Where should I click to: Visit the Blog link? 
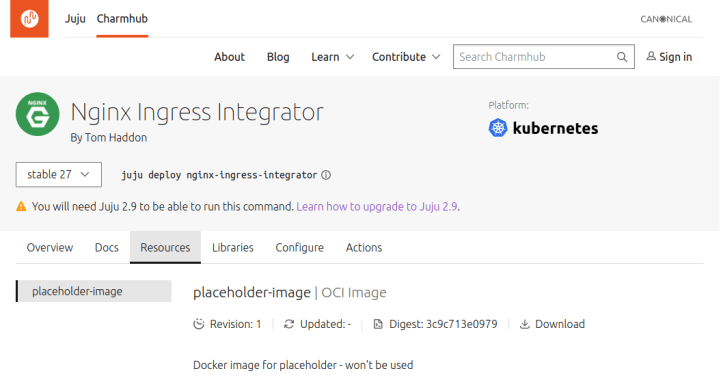coord(278,57)
